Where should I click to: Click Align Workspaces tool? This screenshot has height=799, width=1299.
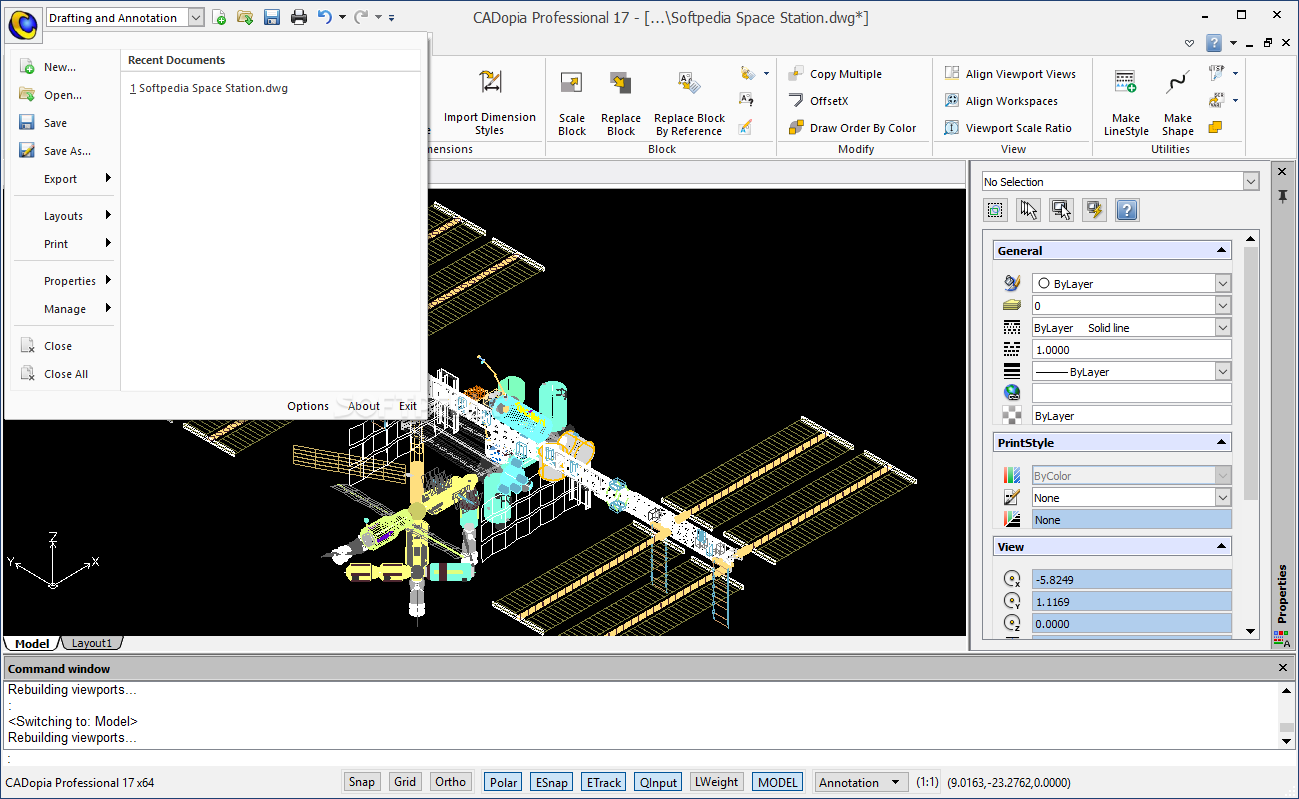(x=1001, y=101)
